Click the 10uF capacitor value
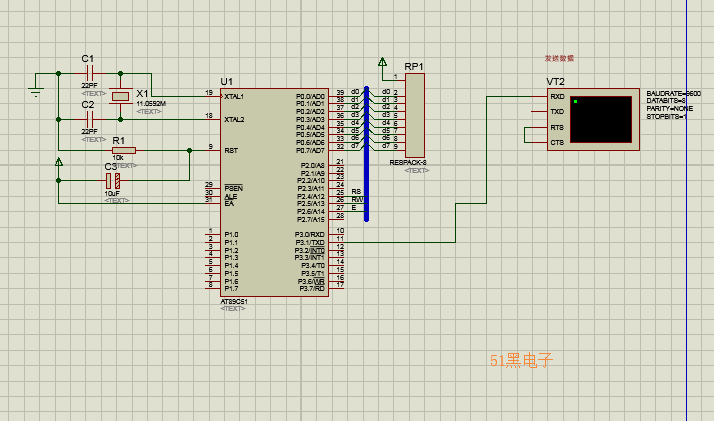This screenshot has width=714, height=421. pos(112,193)
